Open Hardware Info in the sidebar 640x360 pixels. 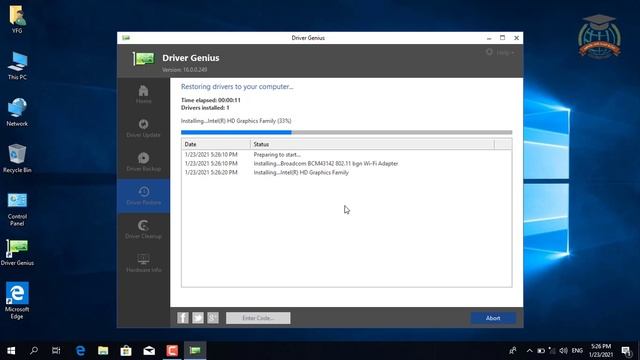(x=143, y=263)
